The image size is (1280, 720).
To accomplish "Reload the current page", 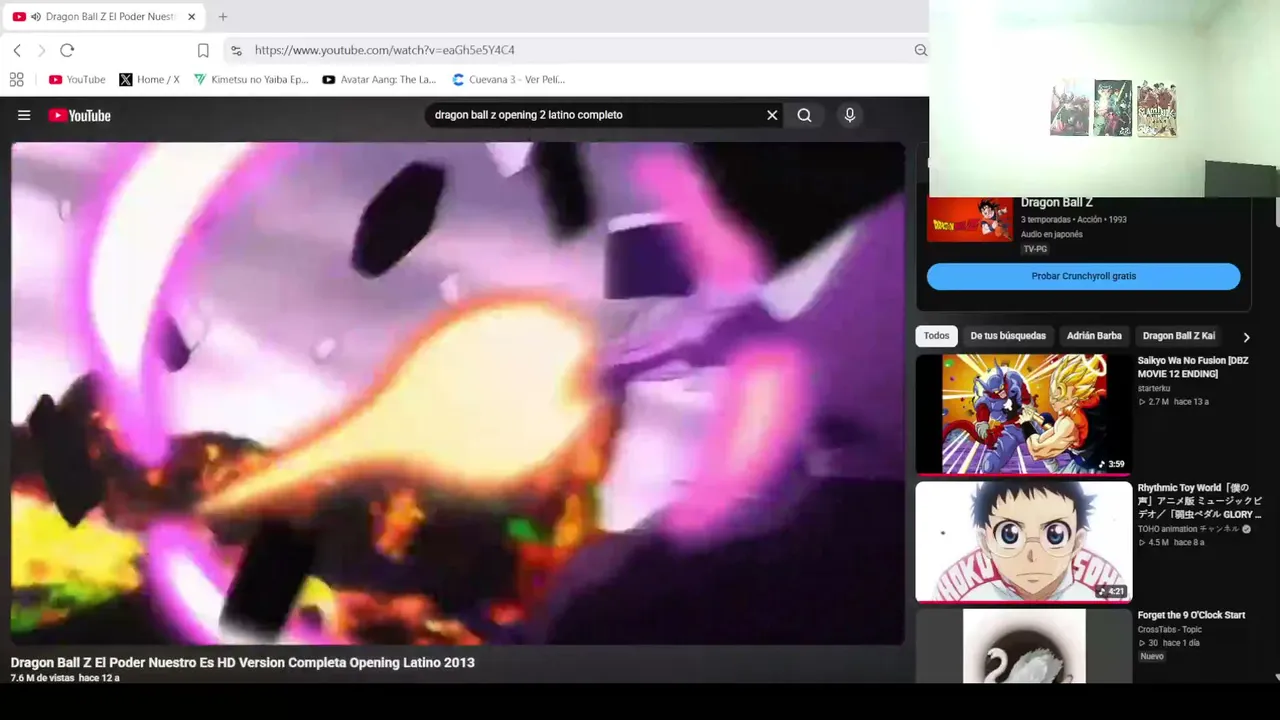I will click(67, 50).
